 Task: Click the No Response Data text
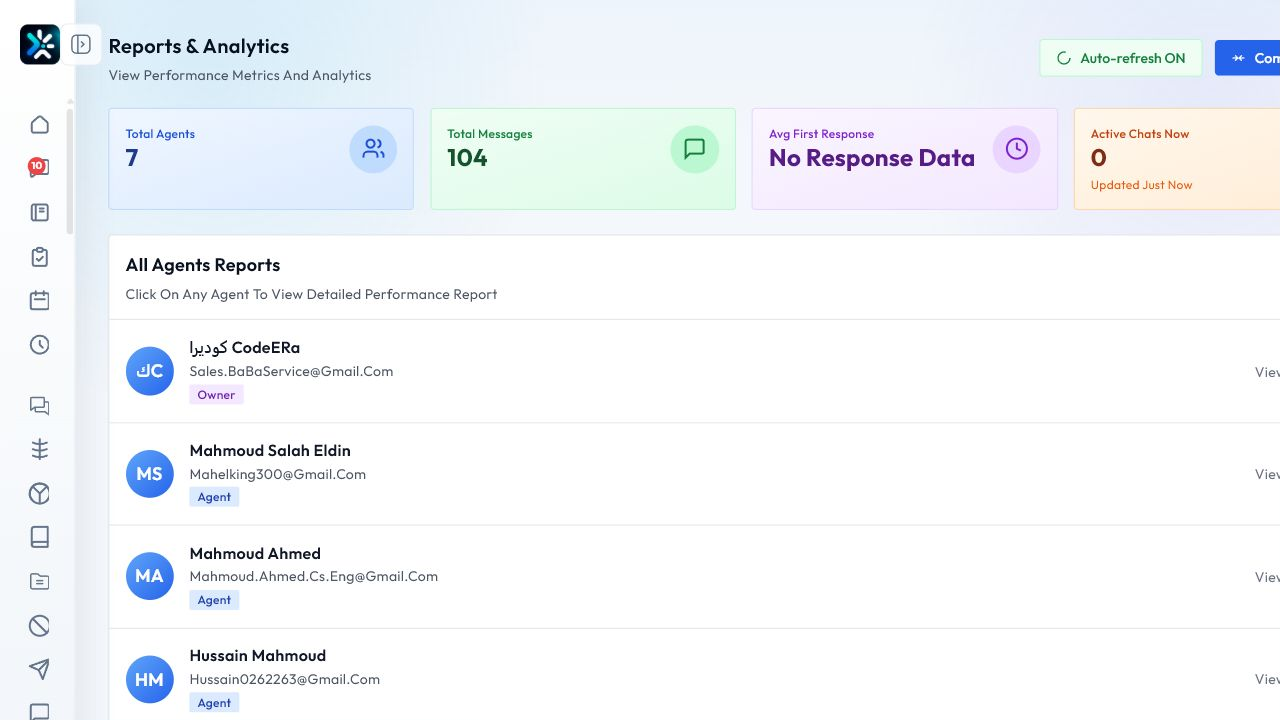872,158
